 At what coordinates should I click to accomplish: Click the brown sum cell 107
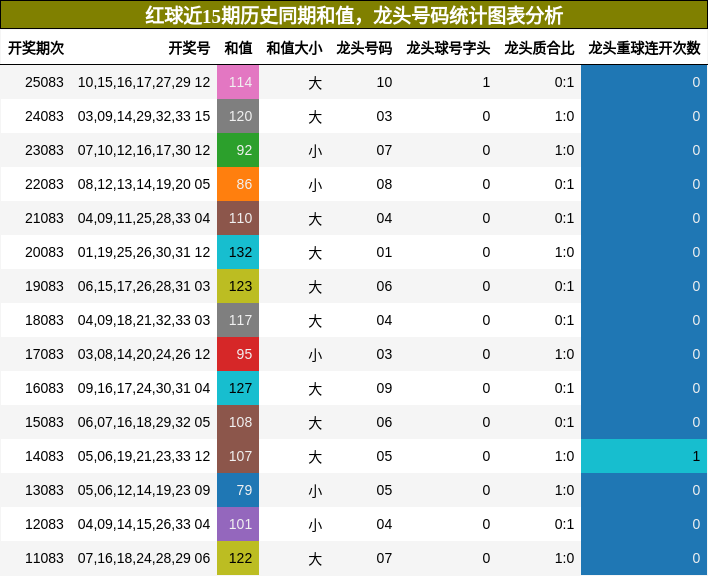[x=238, y=456]
